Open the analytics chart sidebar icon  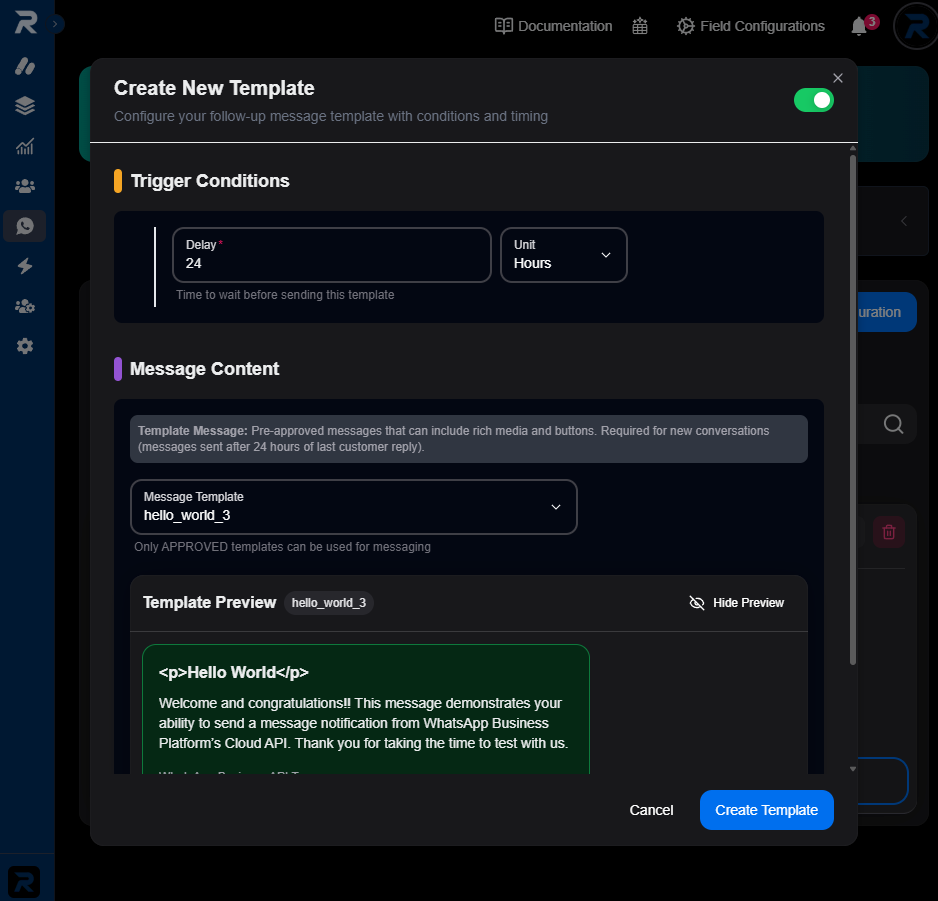[25, 146]
